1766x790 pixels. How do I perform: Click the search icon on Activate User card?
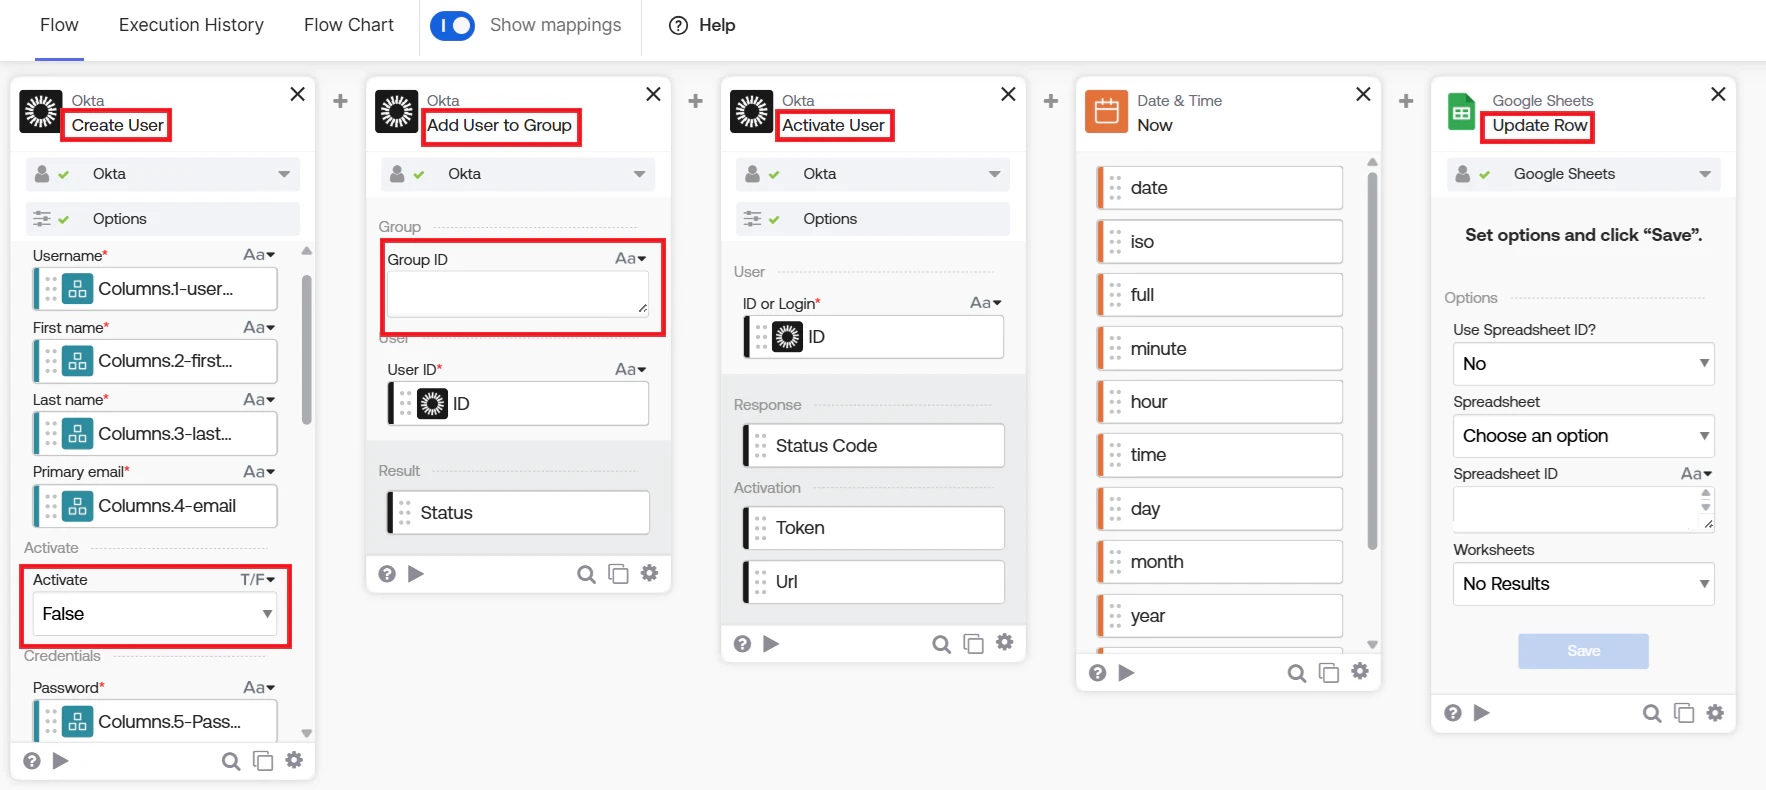(x=942, y=644)
